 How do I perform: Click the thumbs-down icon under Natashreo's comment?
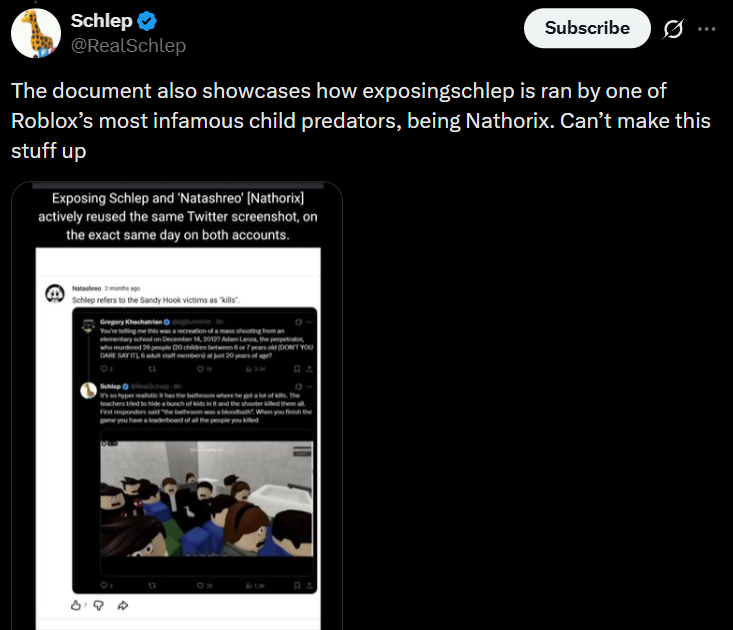(100, 605)
